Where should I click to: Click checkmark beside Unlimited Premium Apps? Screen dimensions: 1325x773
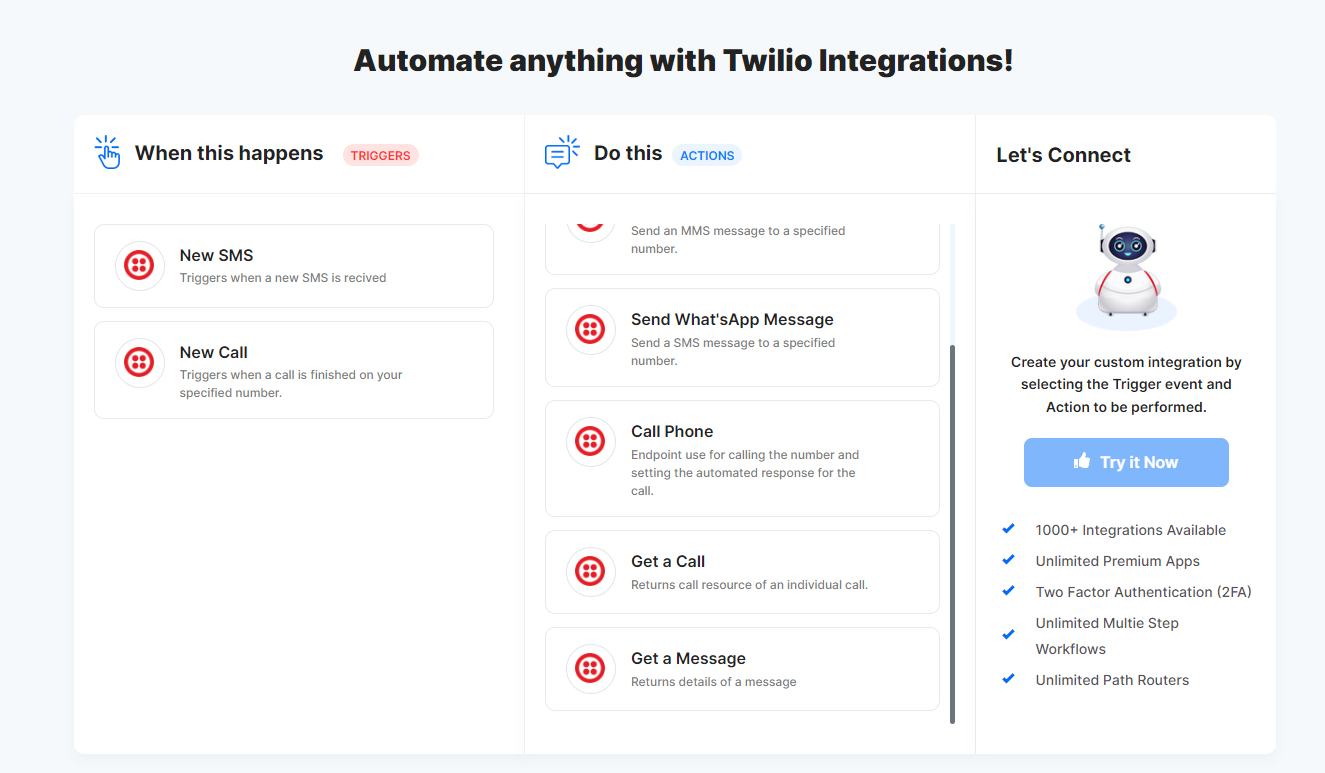(x=1008, y=560)
